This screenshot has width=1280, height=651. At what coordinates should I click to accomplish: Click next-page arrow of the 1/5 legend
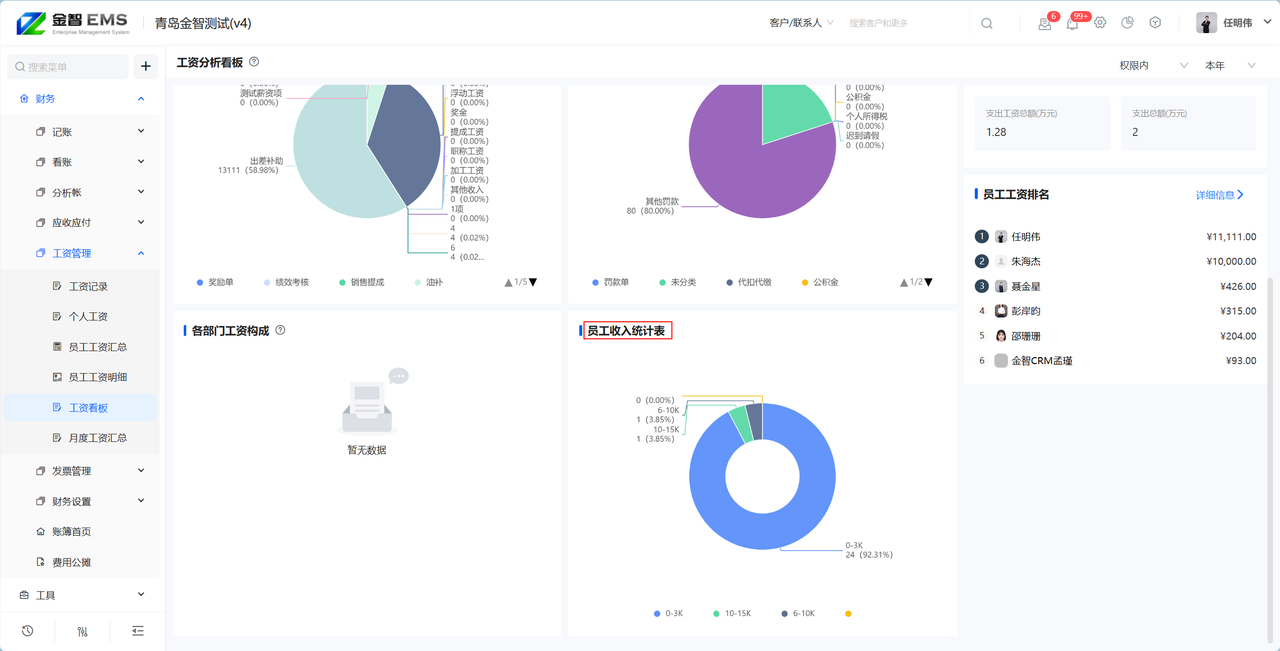pos(533,282)
